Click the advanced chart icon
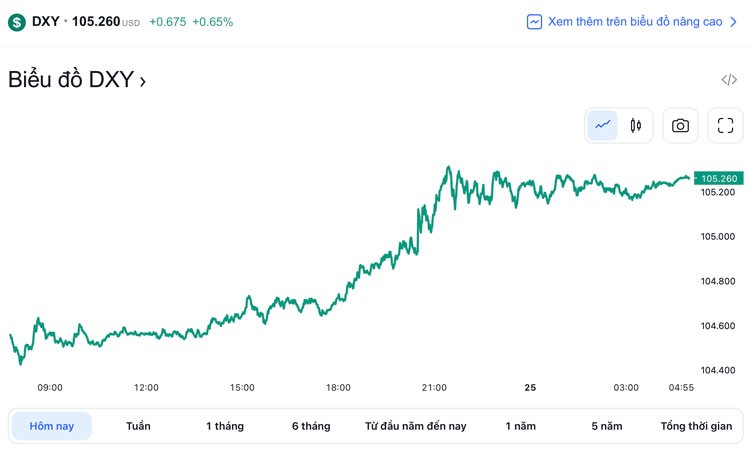This screenshot has width=750, height=450. click(x=535, y=21)
